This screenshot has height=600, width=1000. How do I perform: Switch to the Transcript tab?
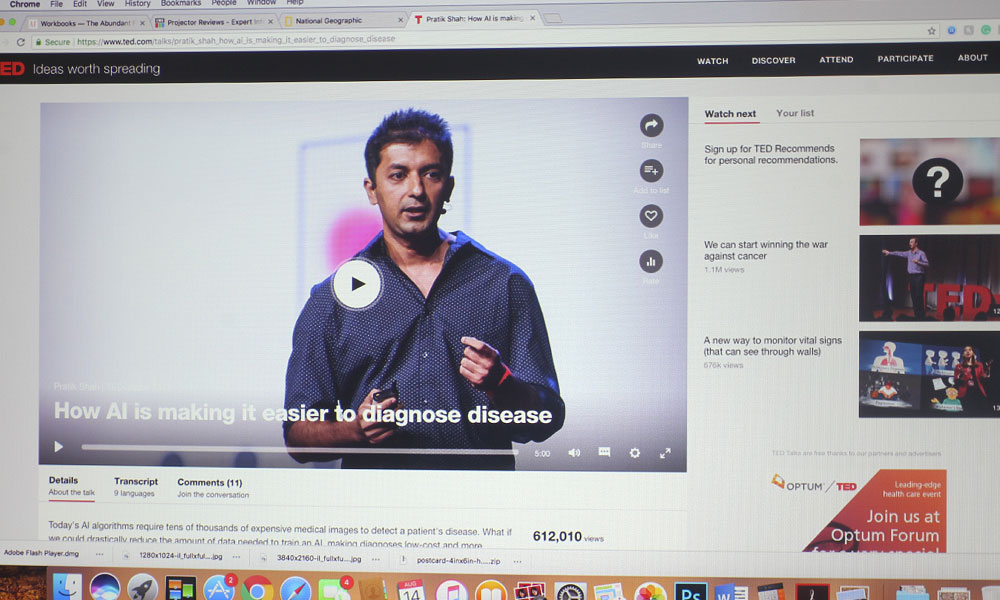pos(136,482)
